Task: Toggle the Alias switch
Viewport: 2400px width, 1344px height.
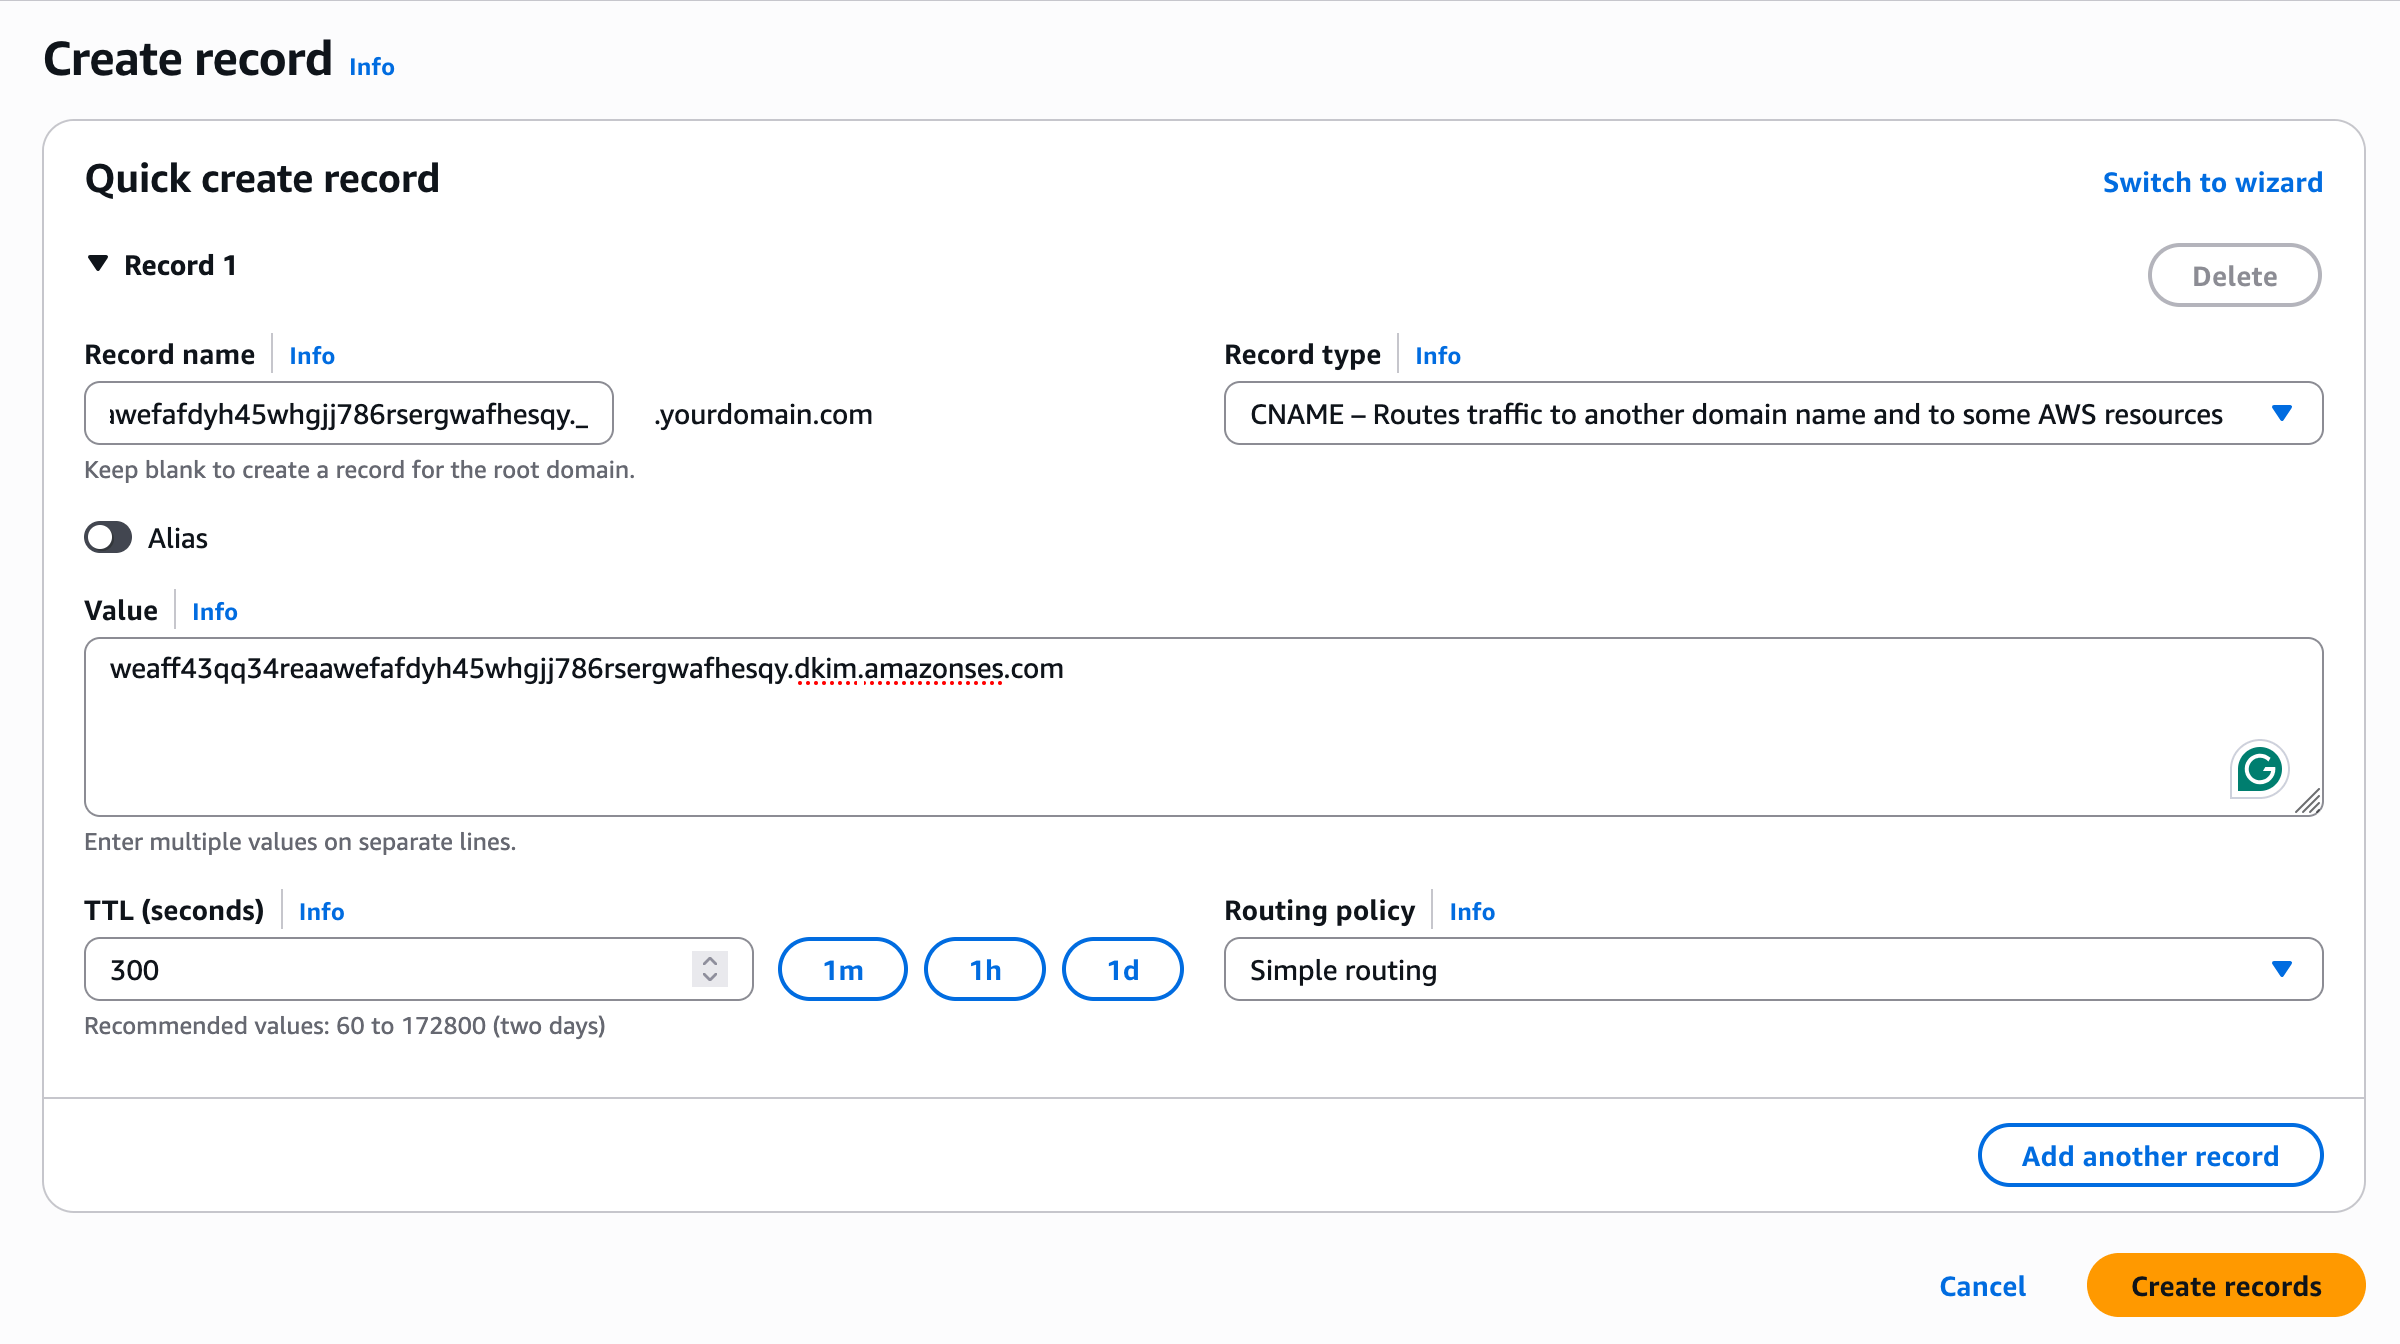Action: (108, 538)
